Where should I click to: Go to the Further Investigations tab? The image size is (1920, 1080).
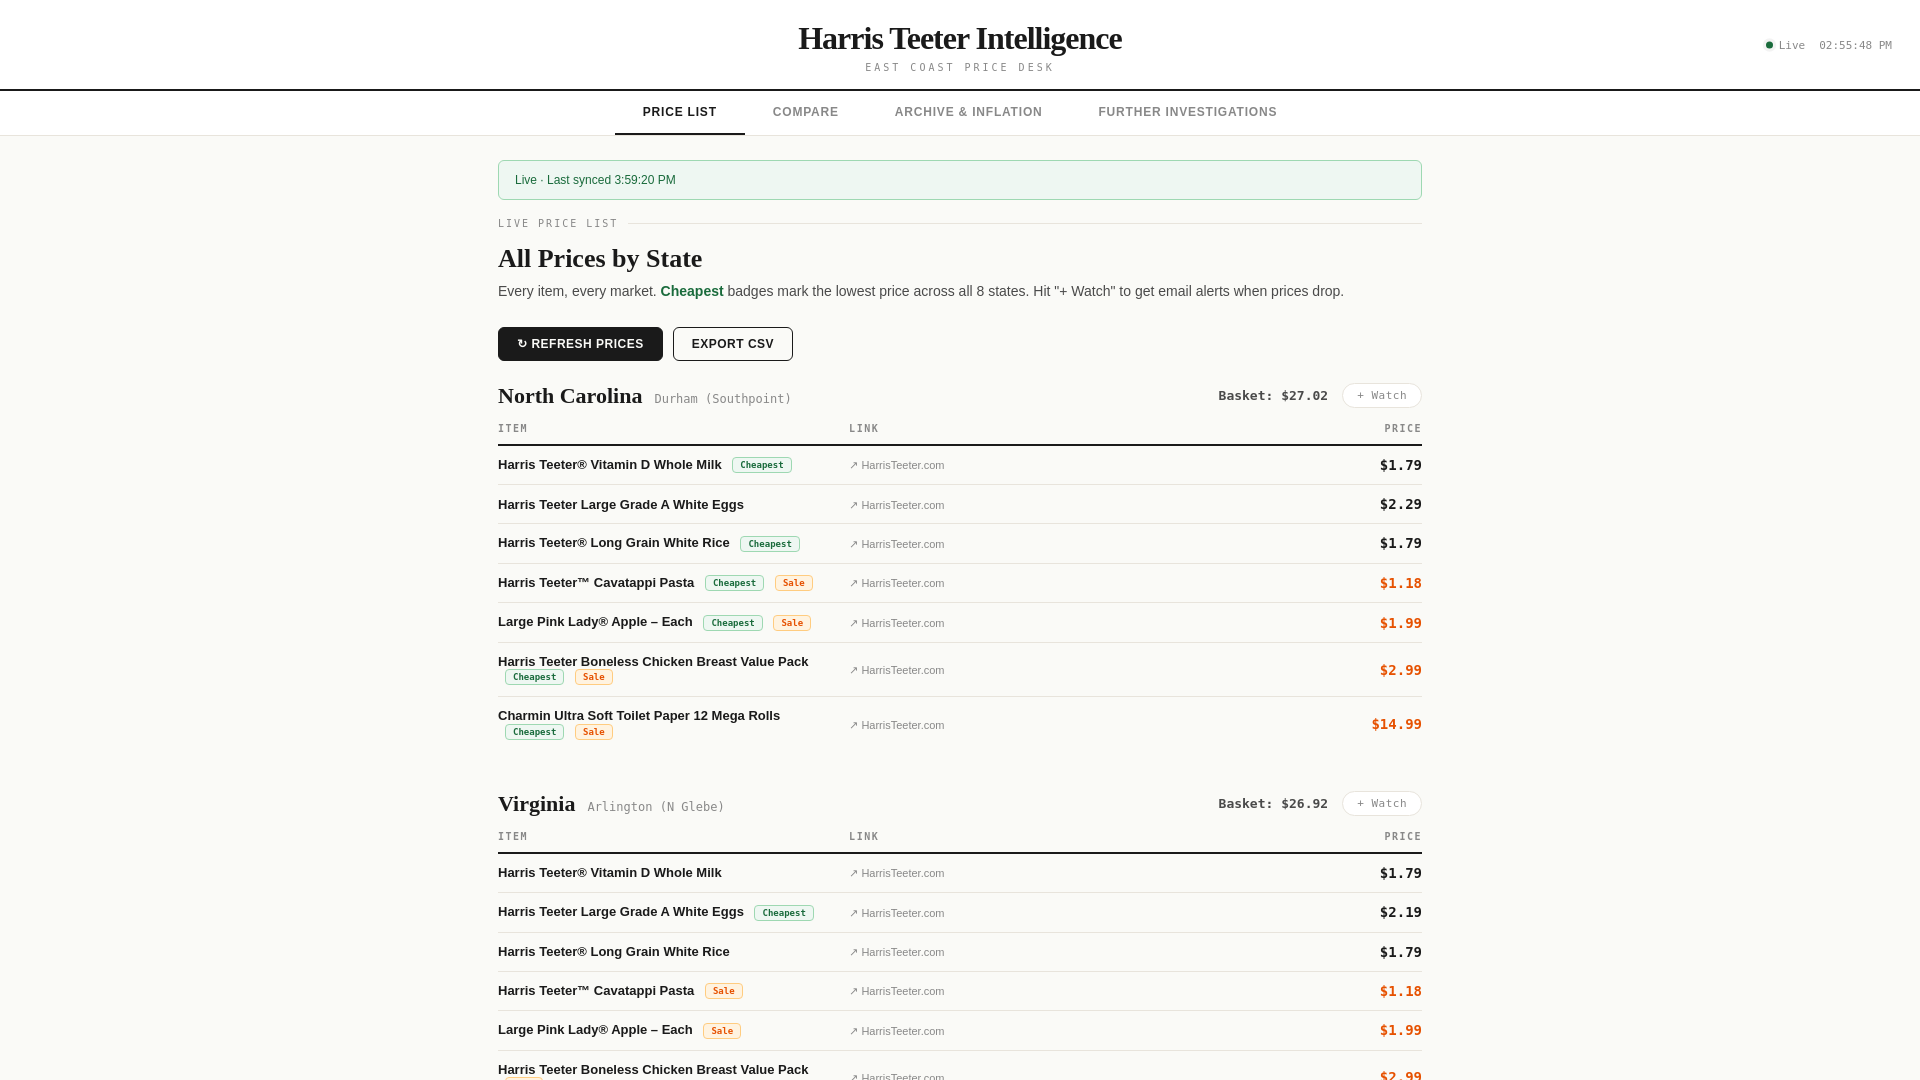[x=1187, y=112]
